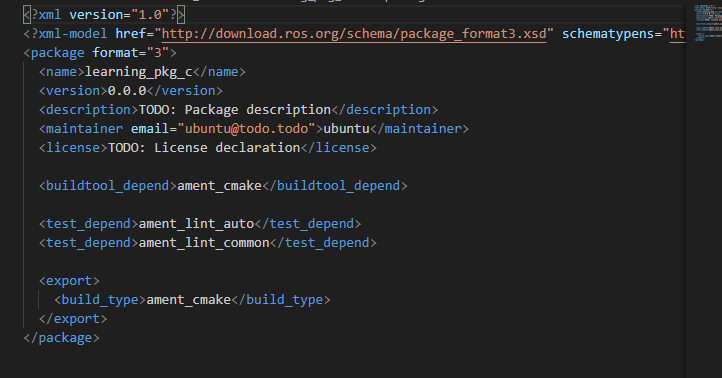Screen dimensions: 722x378
Task: Click the 'learning_pkg_c' package name text
Action: tap(139, 72)
